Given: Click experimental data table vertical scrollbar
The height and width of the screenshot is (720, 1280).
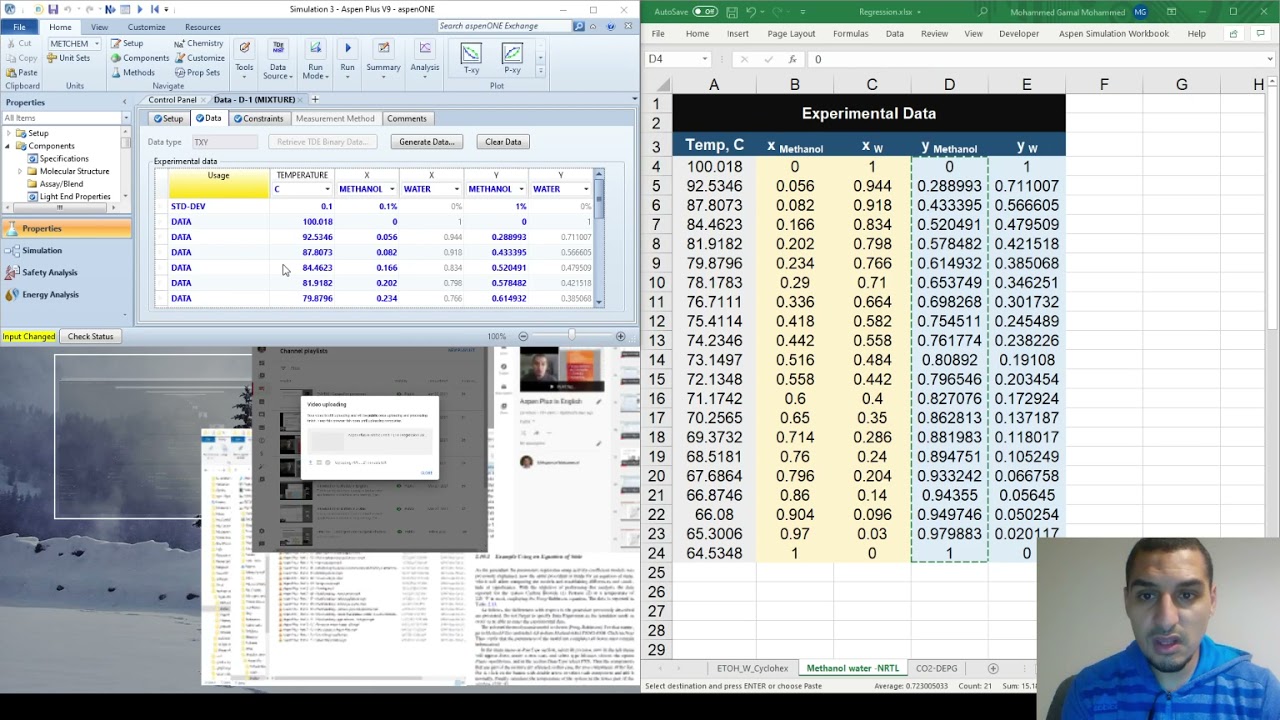Looking at the screenshot, I should 599,237.
